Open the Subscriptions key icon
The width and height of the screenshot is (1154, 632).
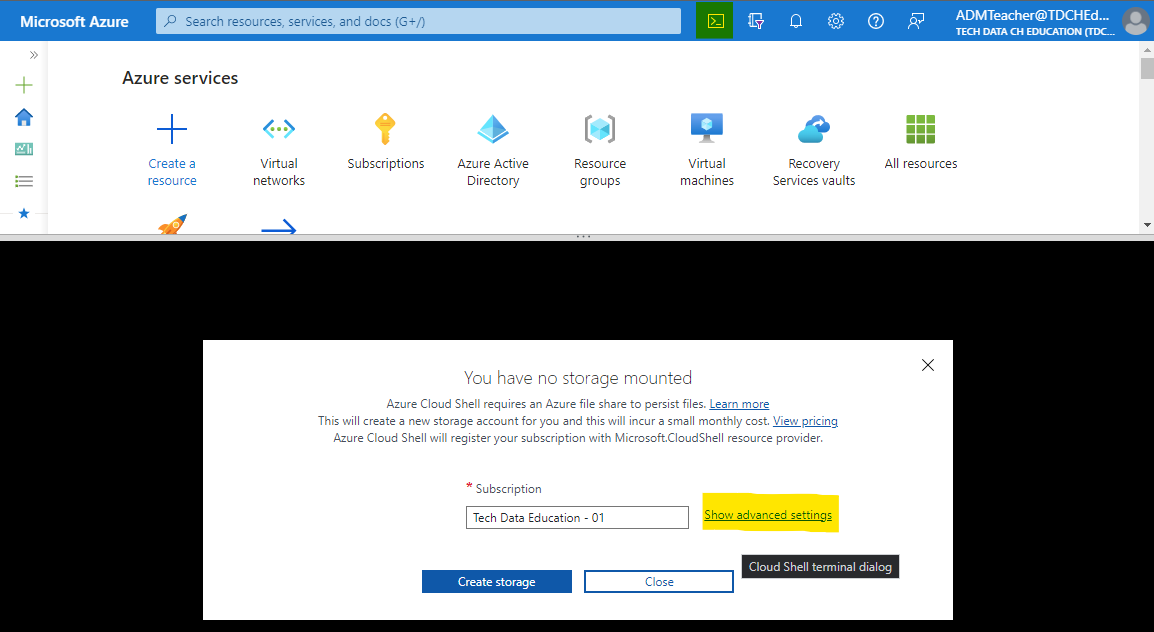click(x=385, y=129)
